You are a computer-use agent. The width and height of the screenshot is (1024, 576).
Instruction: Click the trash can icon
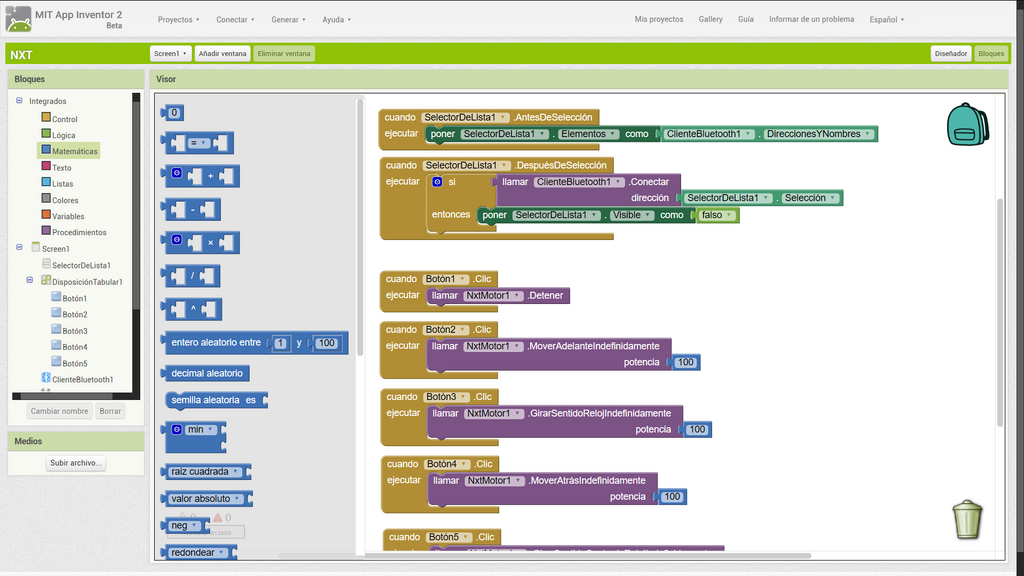tap(967, 519)
